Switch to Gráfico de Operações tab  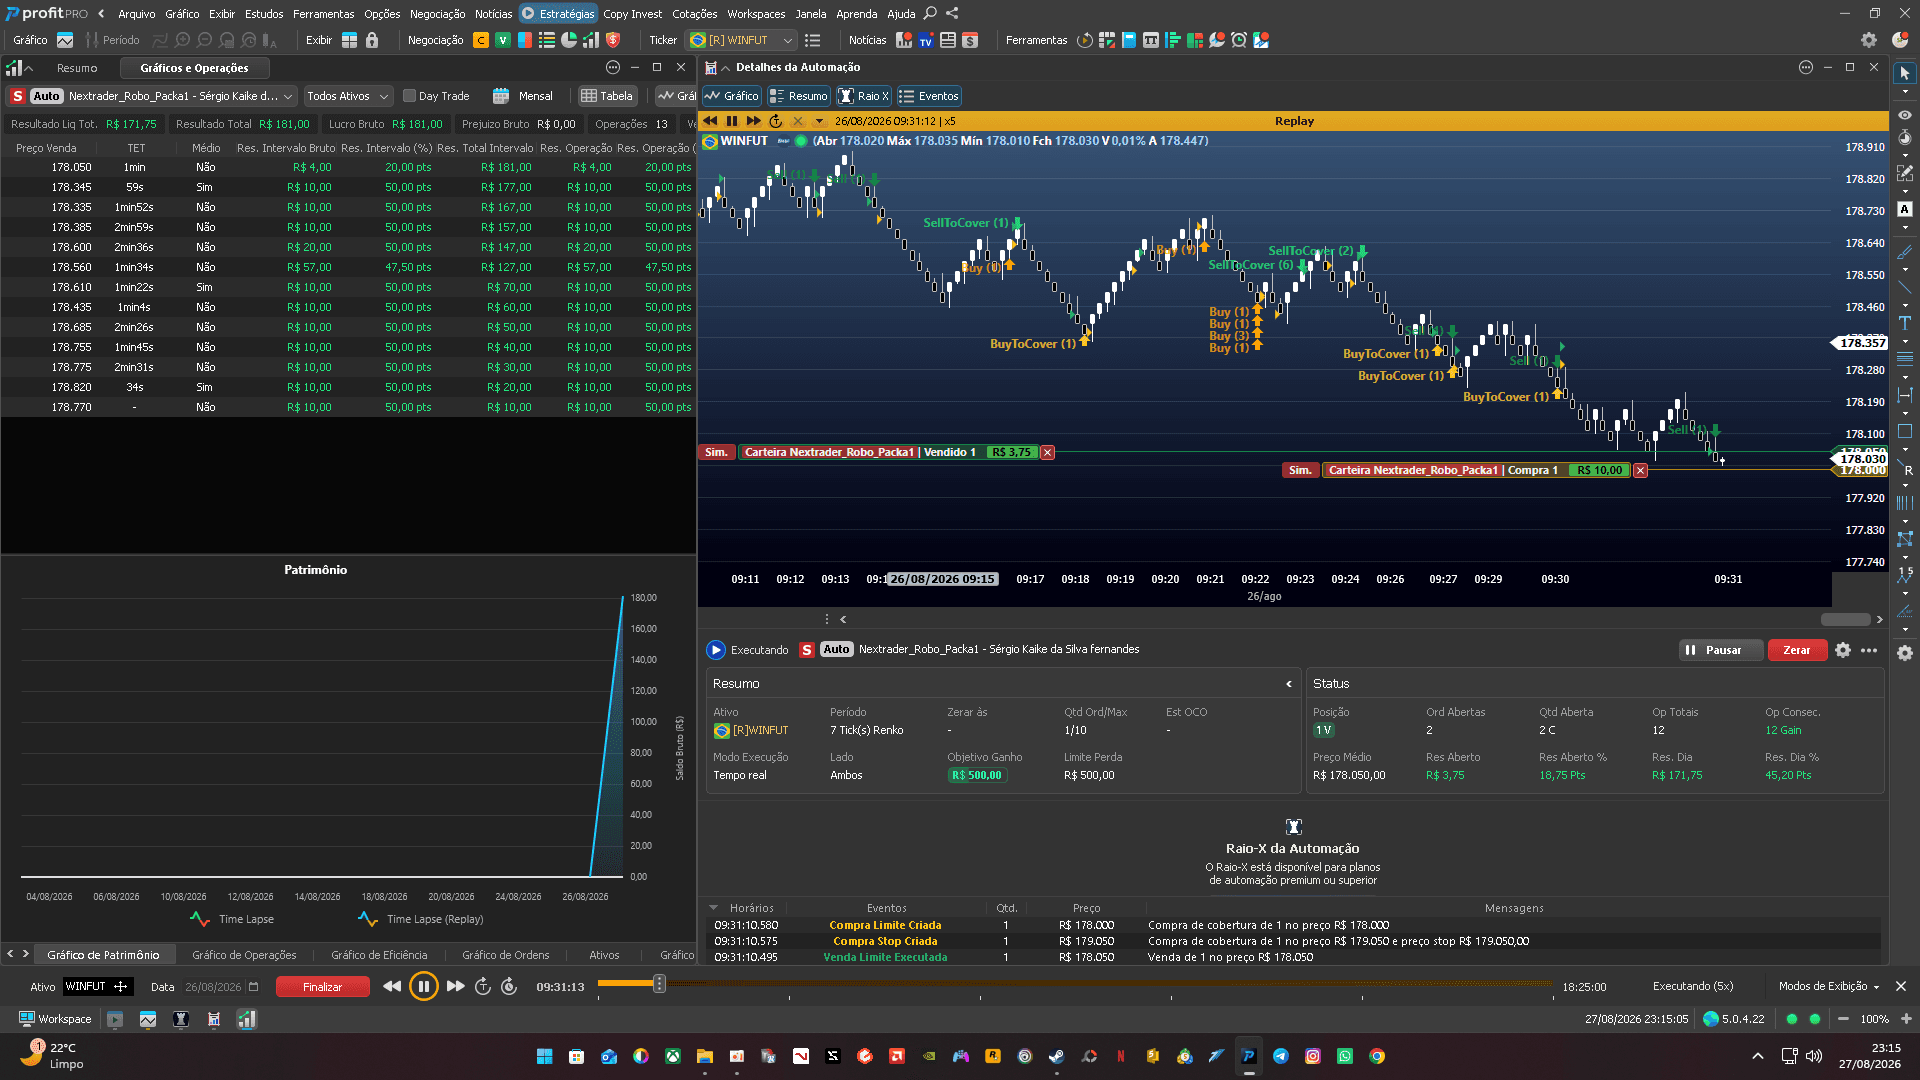(244, 955)
